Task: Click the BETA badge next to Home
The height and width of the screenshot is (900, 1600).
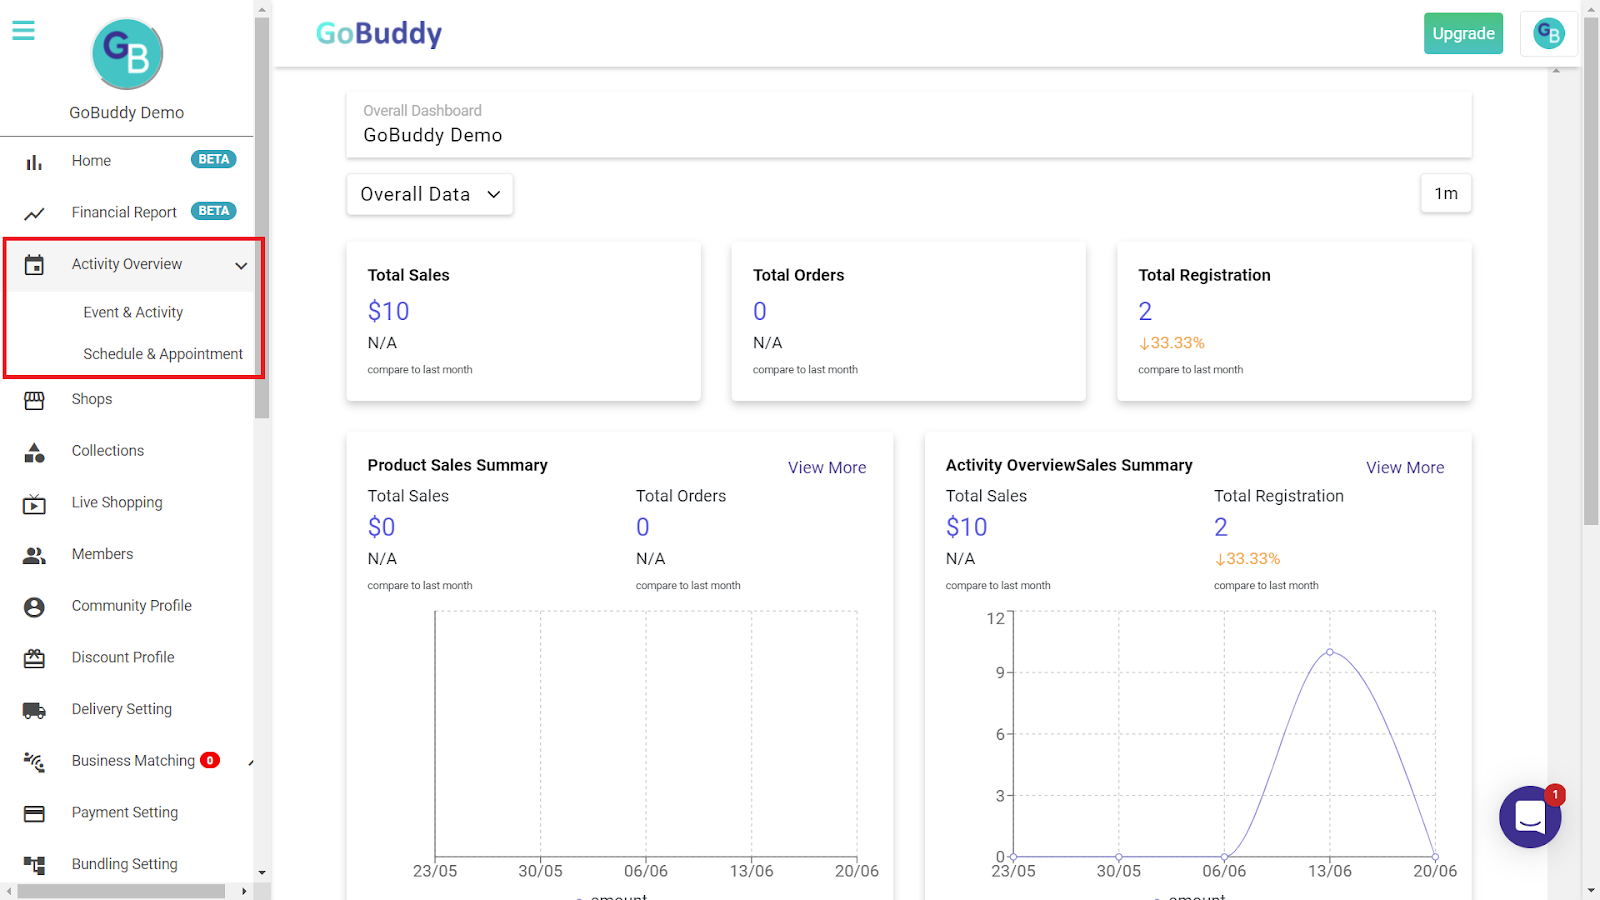Action: [214, 159]
